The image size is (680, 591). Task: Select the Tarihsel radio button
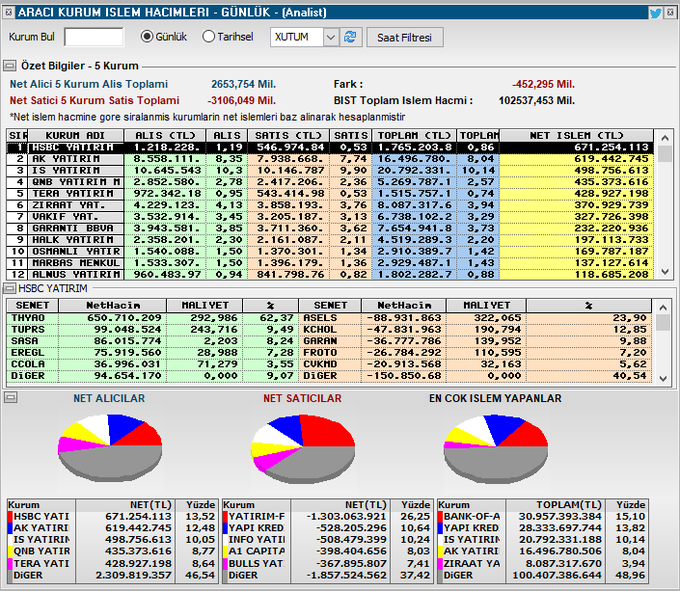pyautogui.click(x=209, y=37)
